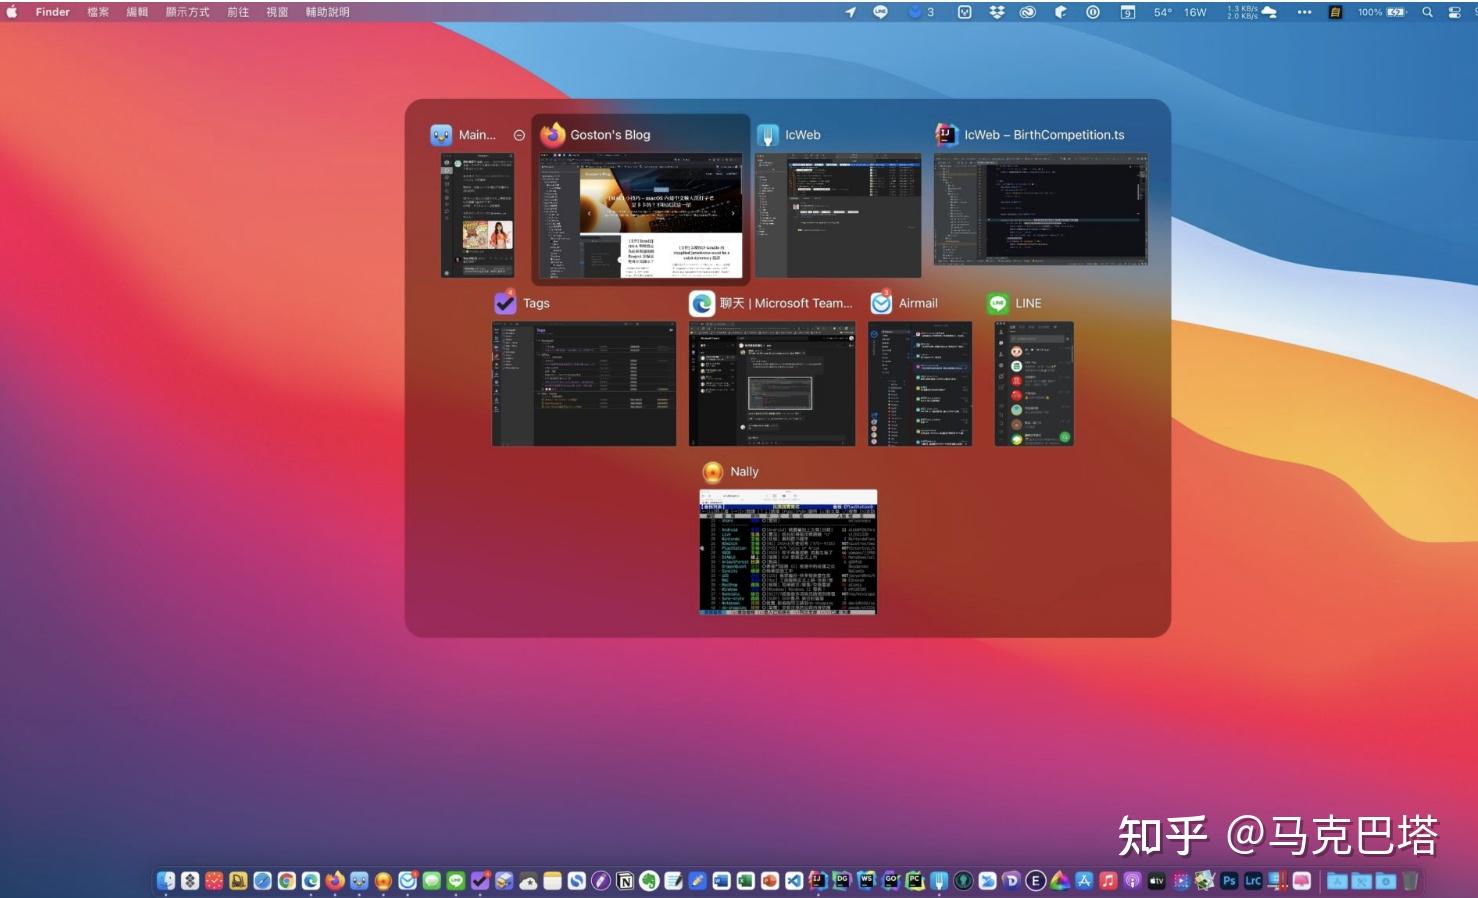
Task: Open Spotlight search in menu bar
Action: click(x=1428, y=12)
